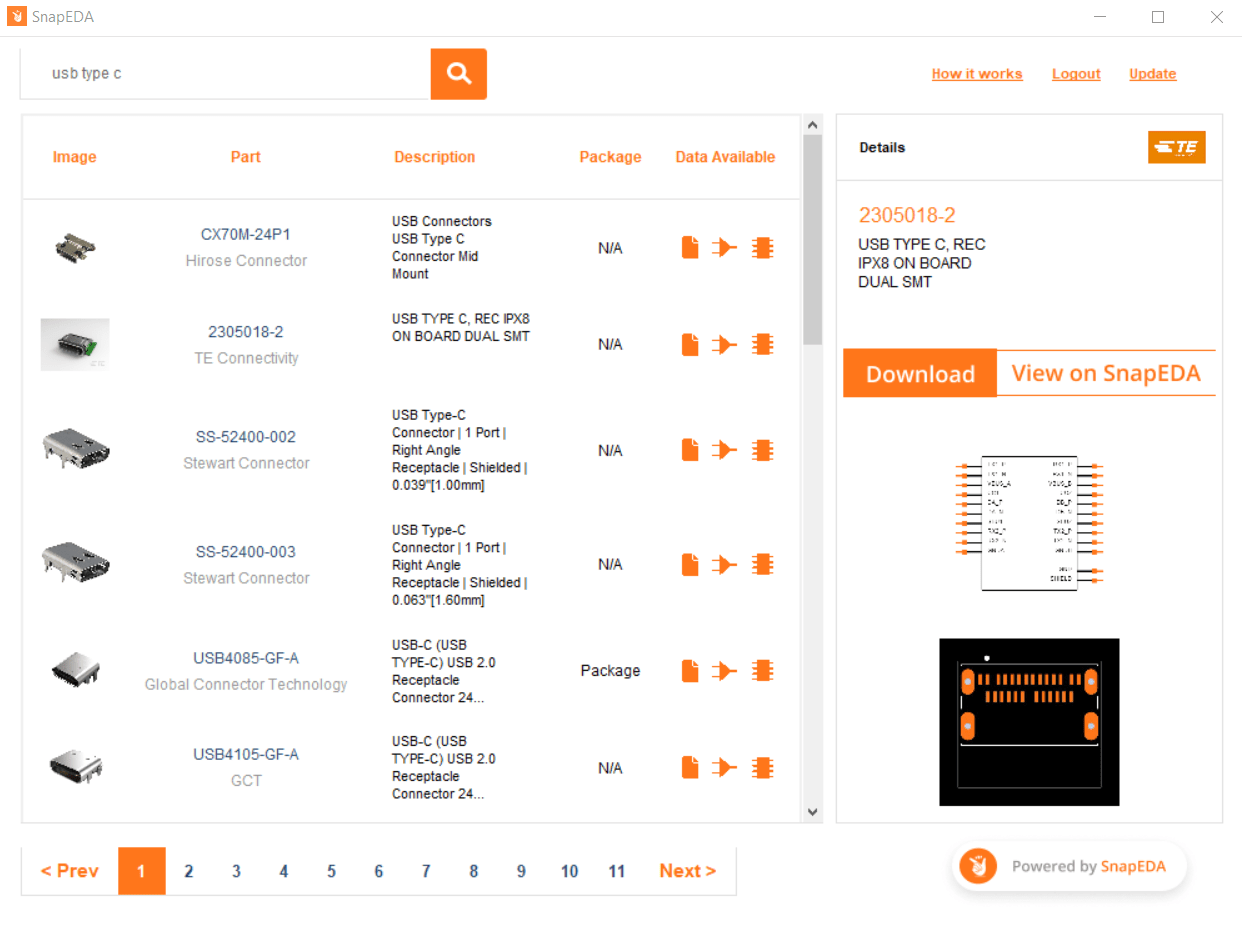Open the 2305018-2 part link
1242x933 pixels.
pyautogui.click(x=246, y=331)
